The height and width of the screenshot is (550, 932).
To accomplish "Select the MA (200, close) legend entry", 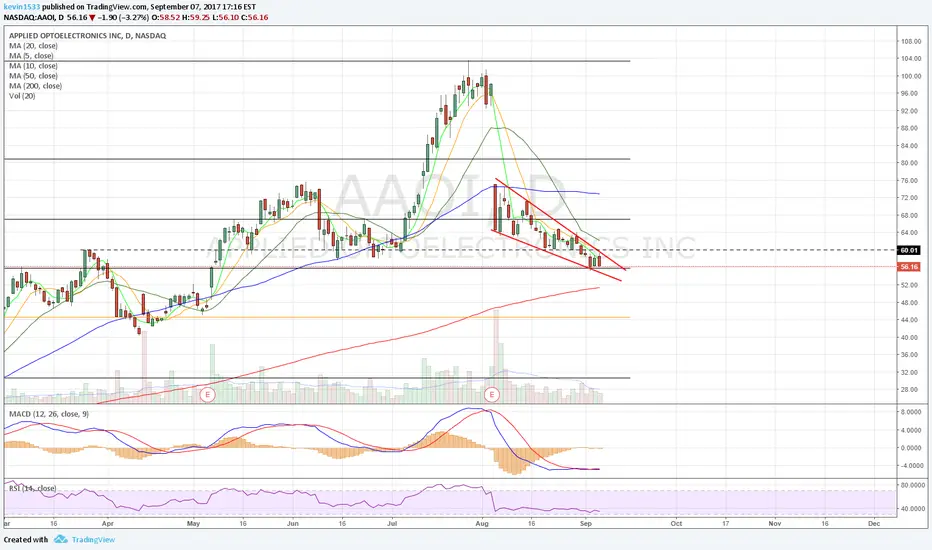I will click(x=35, y=86).
